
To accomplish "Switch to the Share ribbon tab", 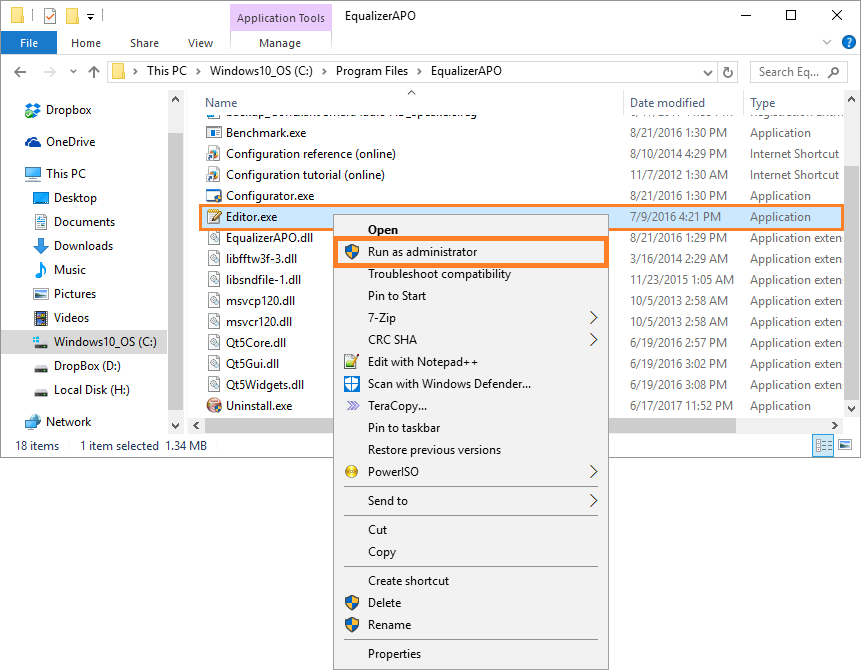I will (x=144, y=43).
